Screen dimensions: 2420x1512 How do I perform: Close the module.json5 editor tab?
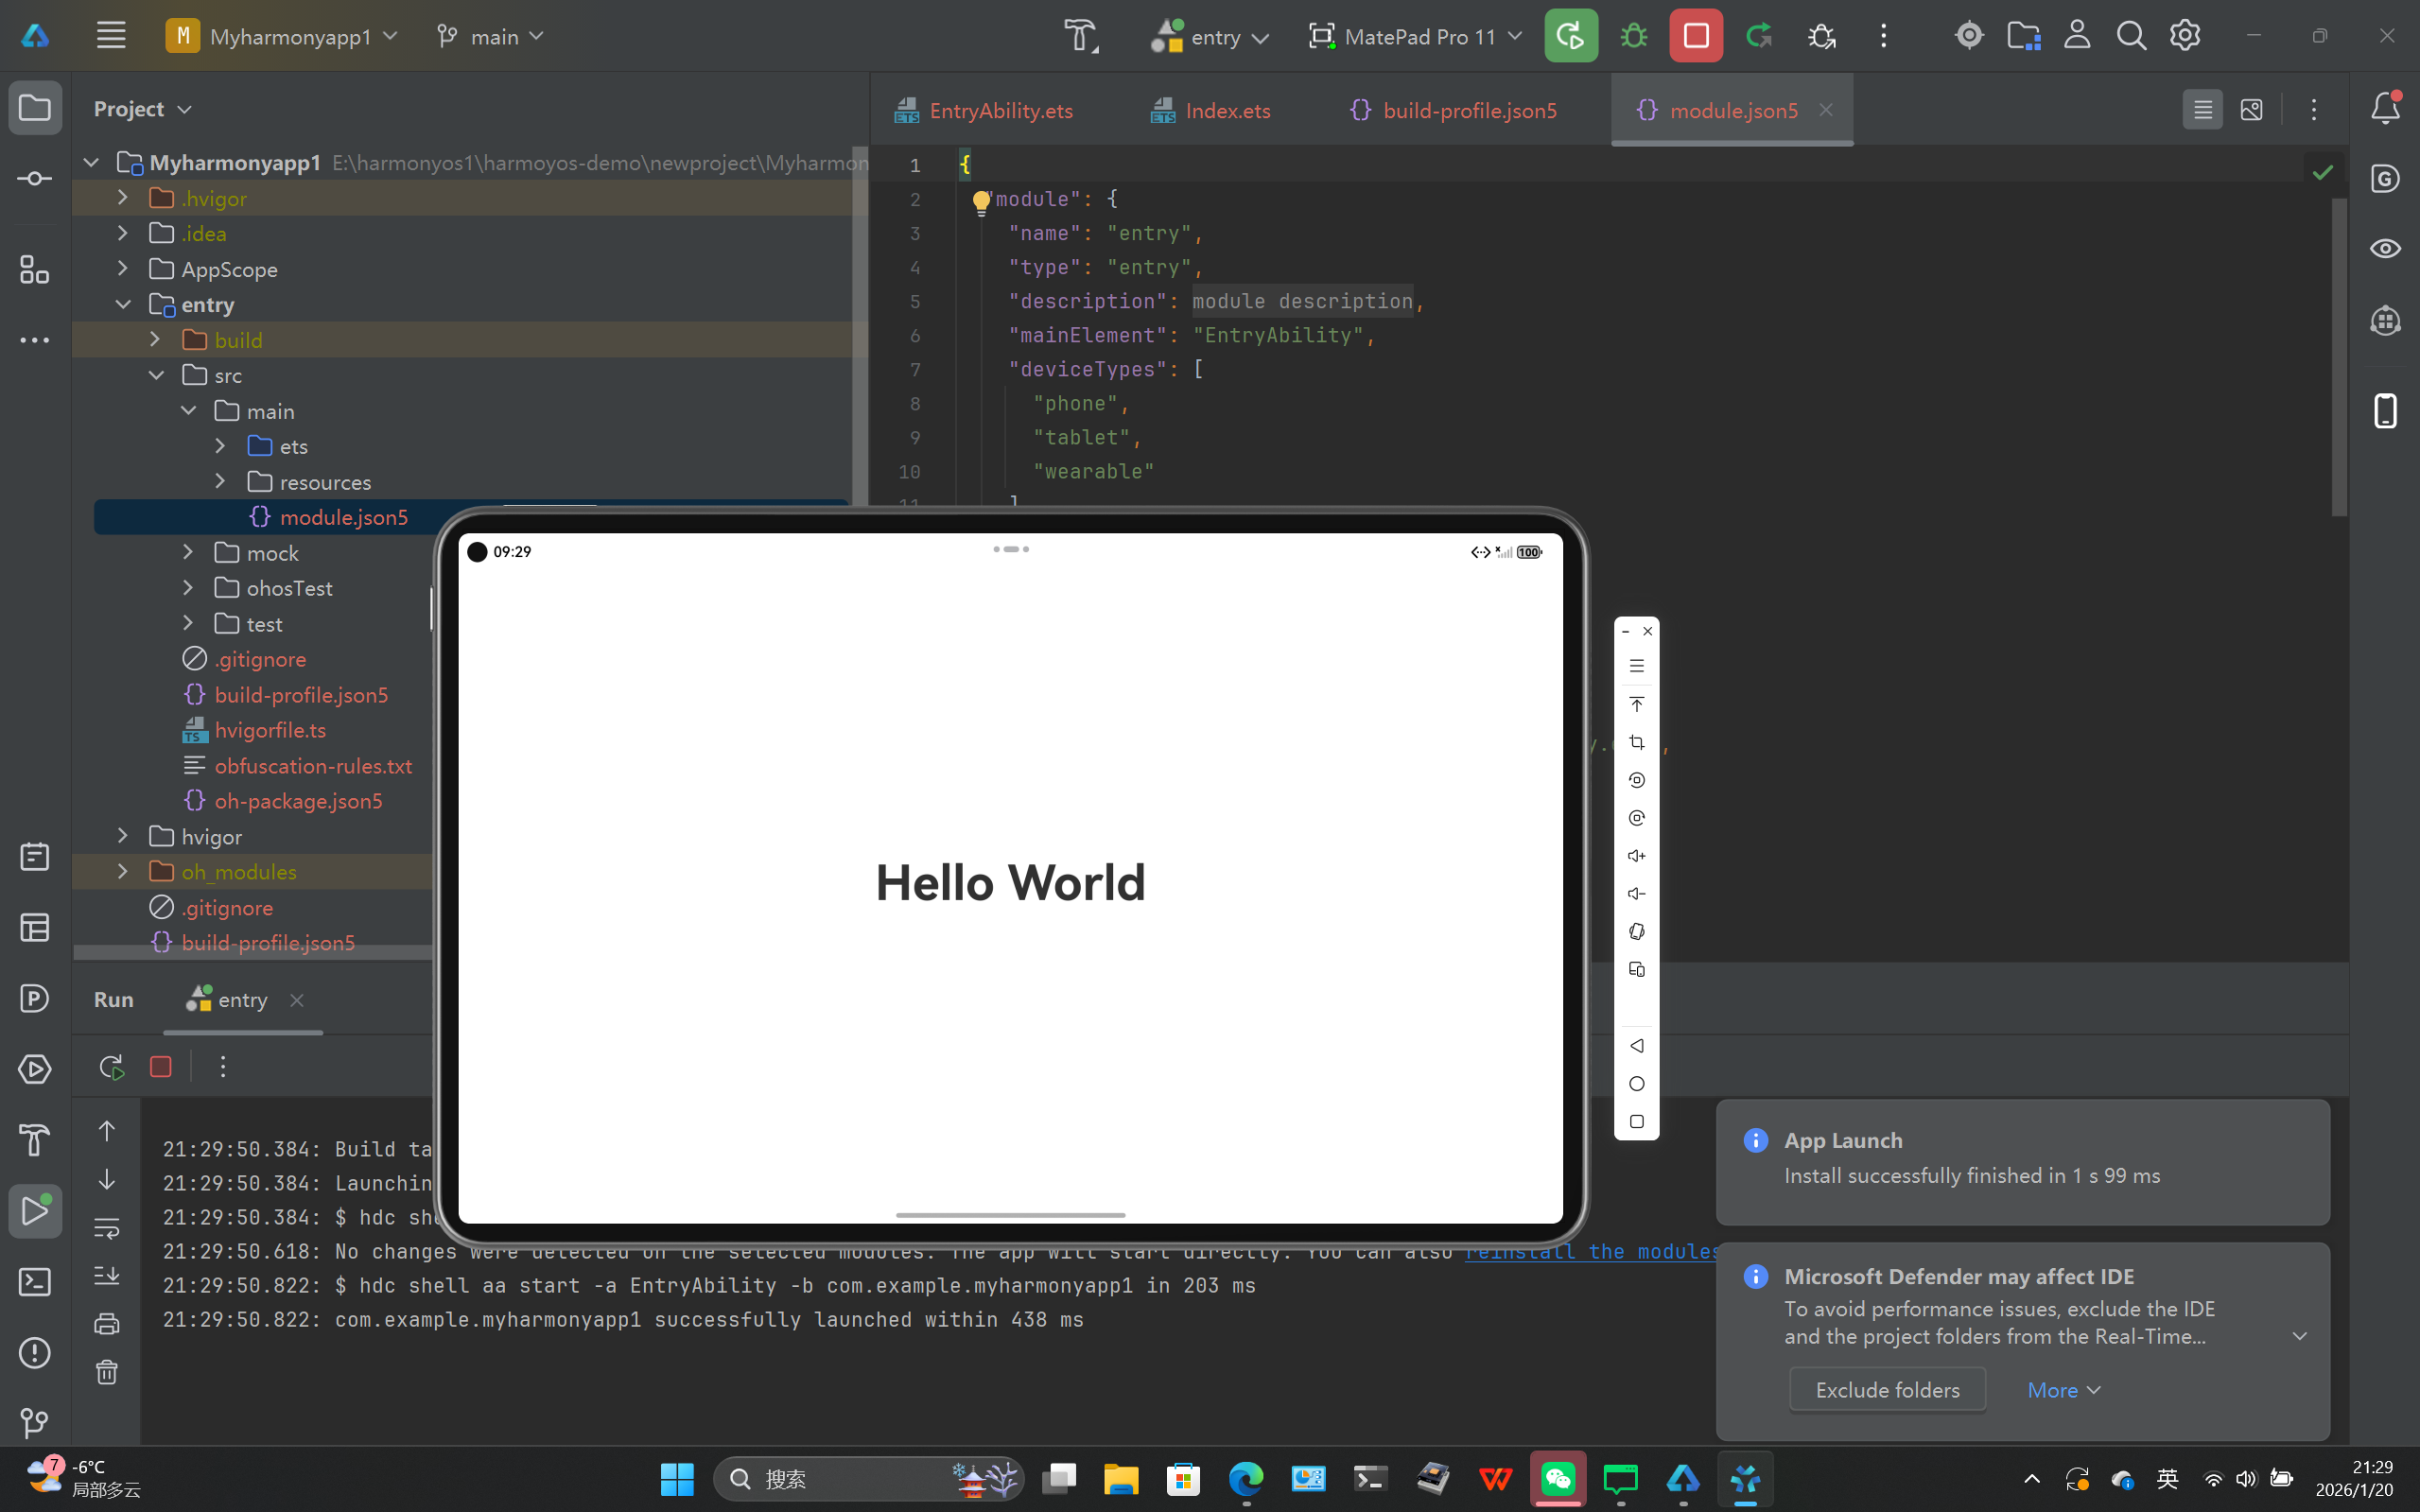(1826, 109)
